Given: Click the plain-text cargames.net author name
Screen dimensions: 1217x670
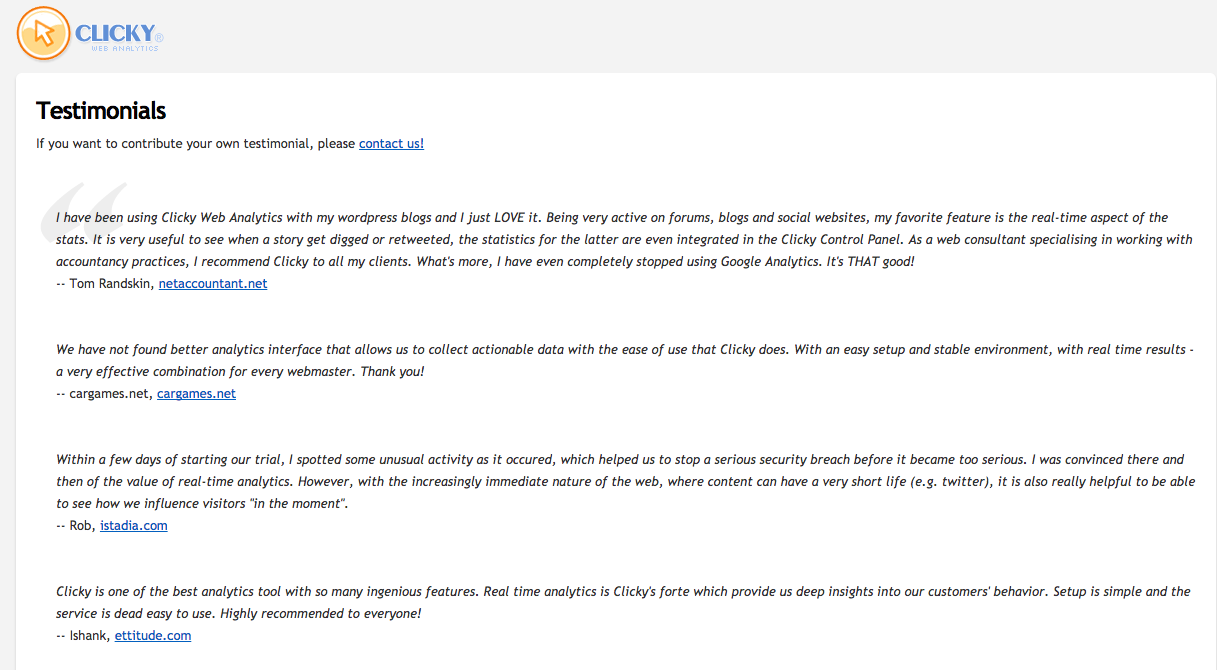Looking at the screenshot, I should [109, 393].
